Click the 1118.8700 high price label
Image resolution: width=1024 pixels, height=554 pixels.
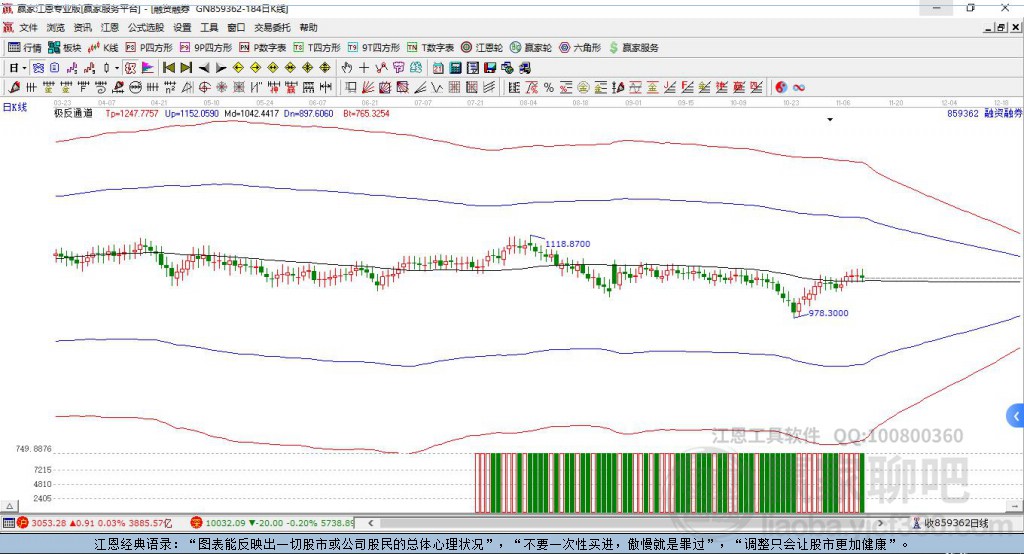[568, 244]
